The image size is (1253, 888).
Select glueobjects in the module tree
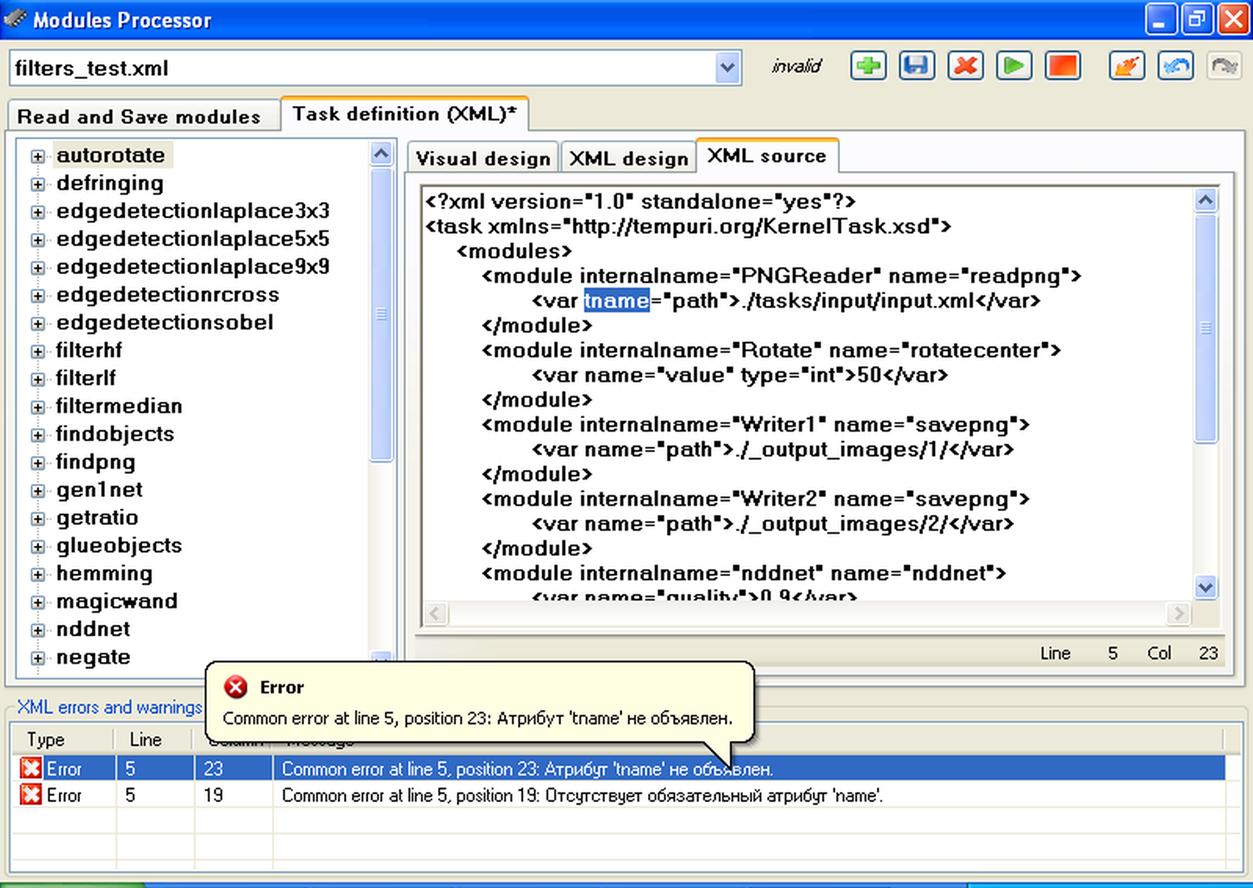119,545
